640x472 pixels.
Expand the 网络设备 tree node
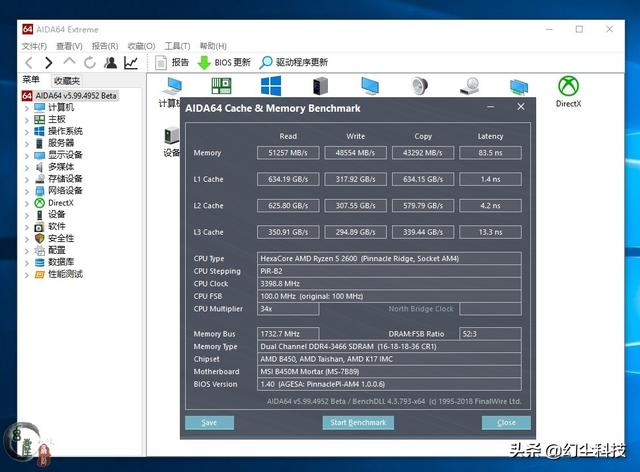pos(27,191)
